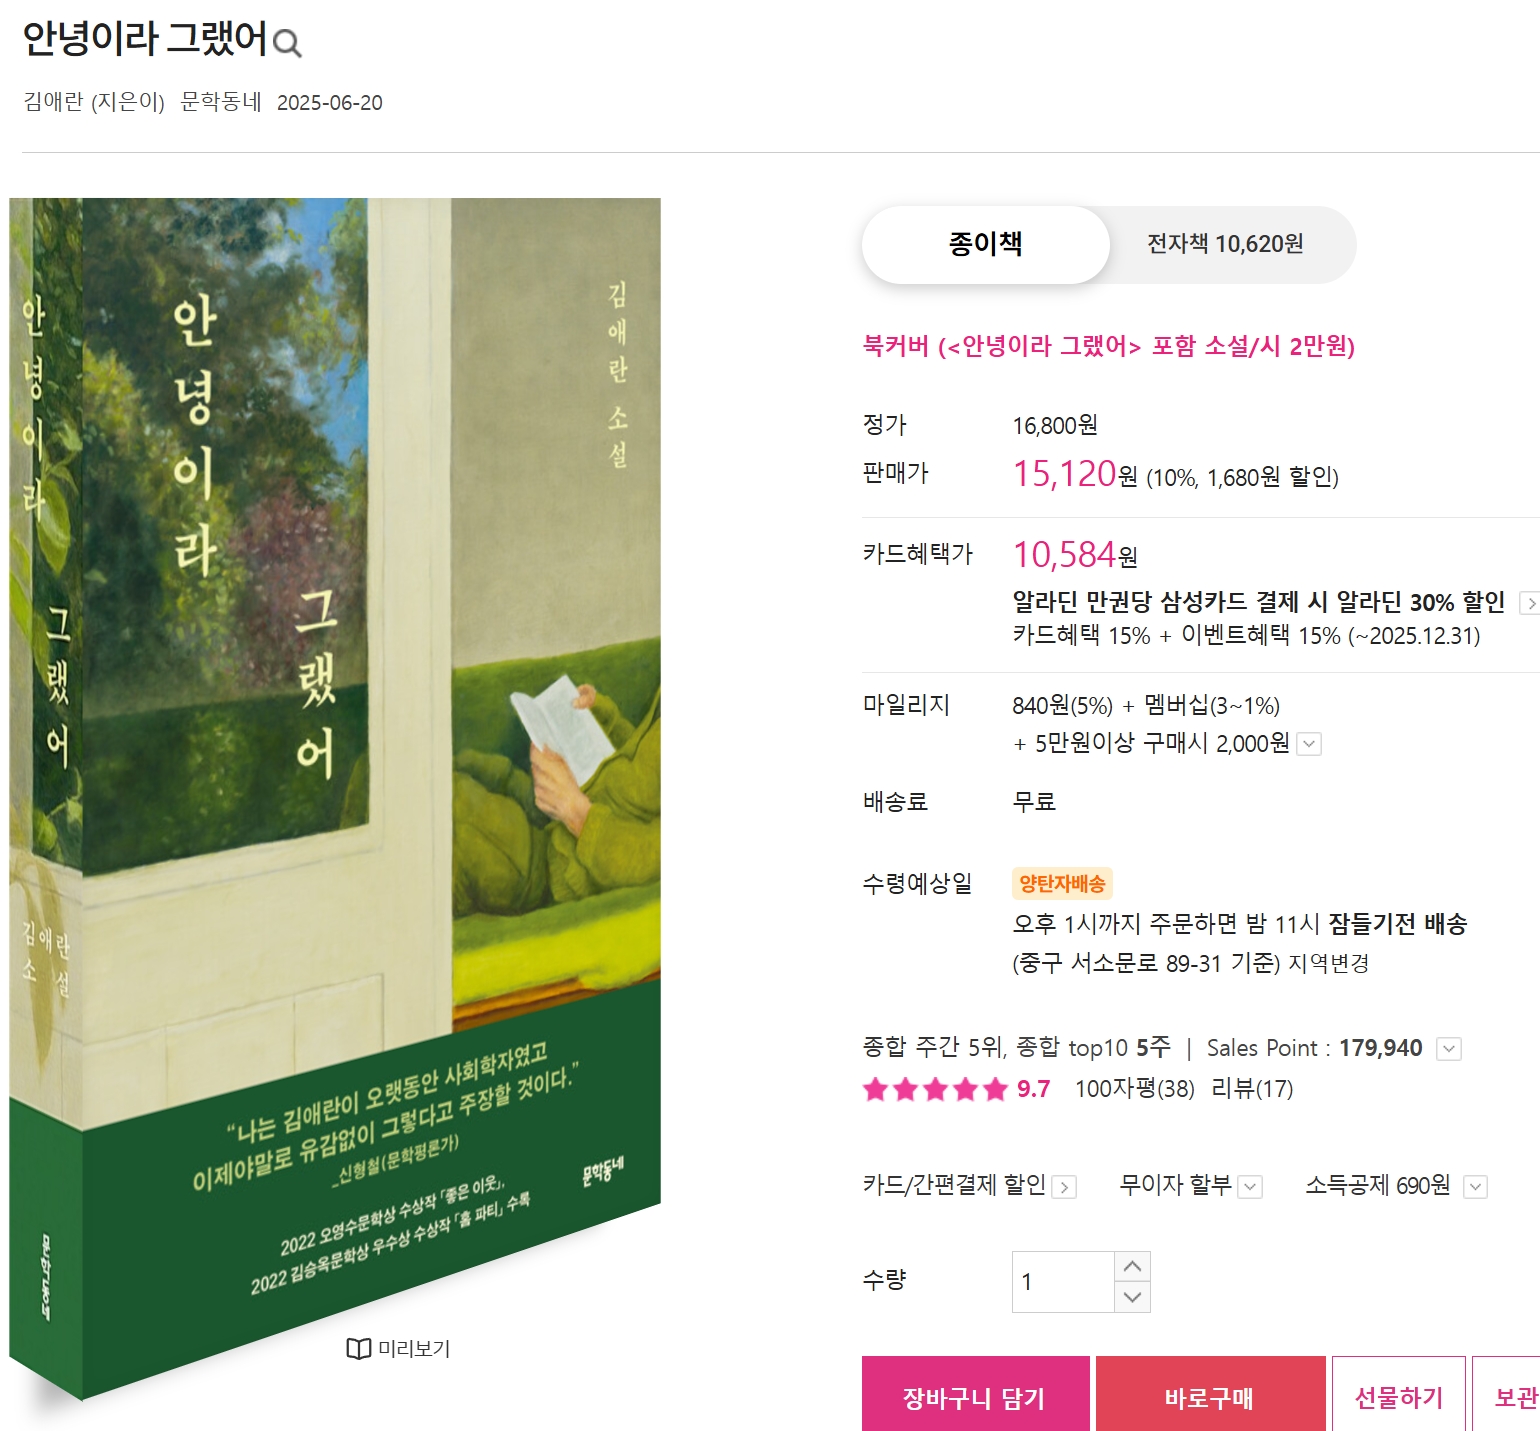1540x1431 pixels.
Task: Expand the Sales Point dropdown arrow
Action: click(x=1449, y=1049)
